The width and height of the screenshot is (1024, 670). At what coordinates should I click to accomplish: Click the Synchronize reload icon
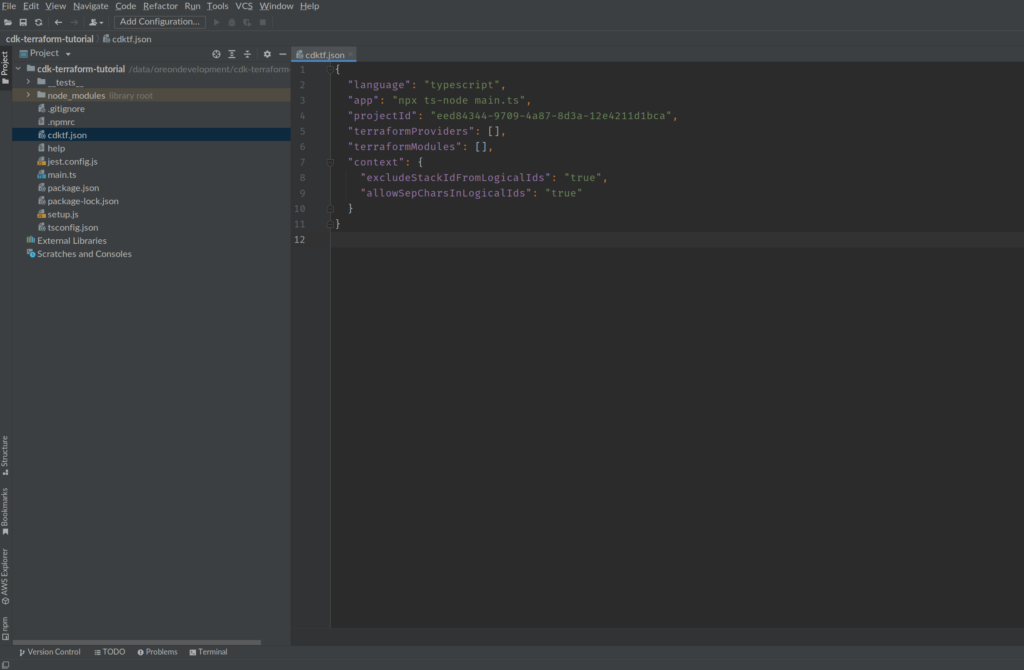[x=39, y=22]
